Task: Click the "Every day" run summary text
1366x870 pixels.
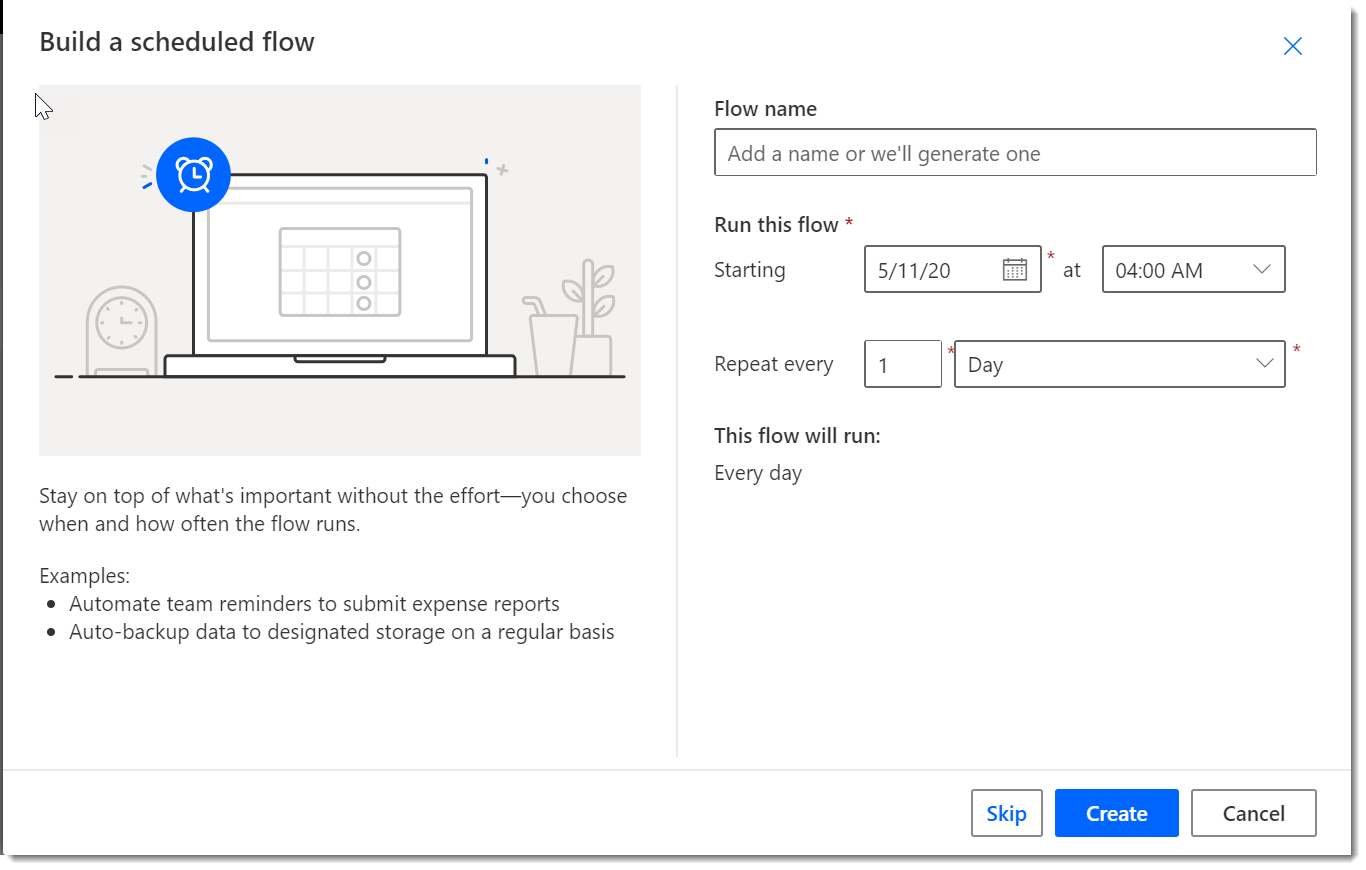Action: tap(758, 473)
